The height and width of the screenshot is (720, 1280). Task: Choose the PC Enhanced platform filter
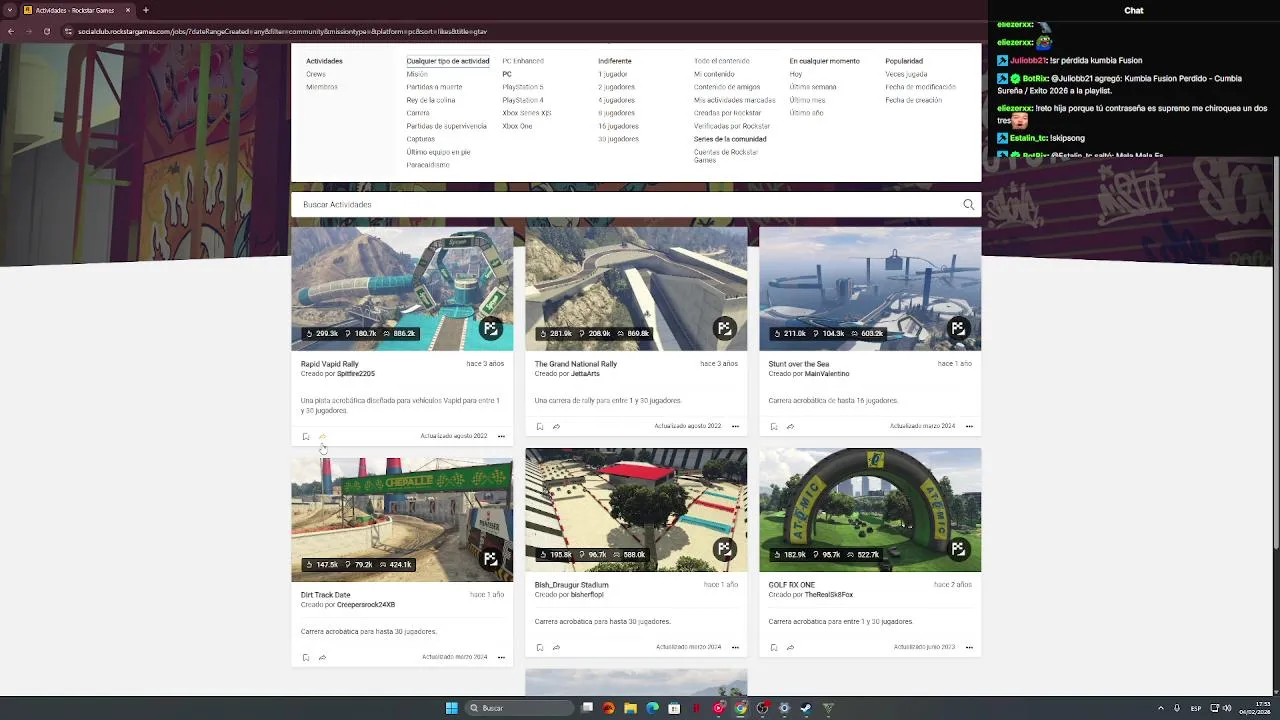pyautogui.click(x=523, y=61)
